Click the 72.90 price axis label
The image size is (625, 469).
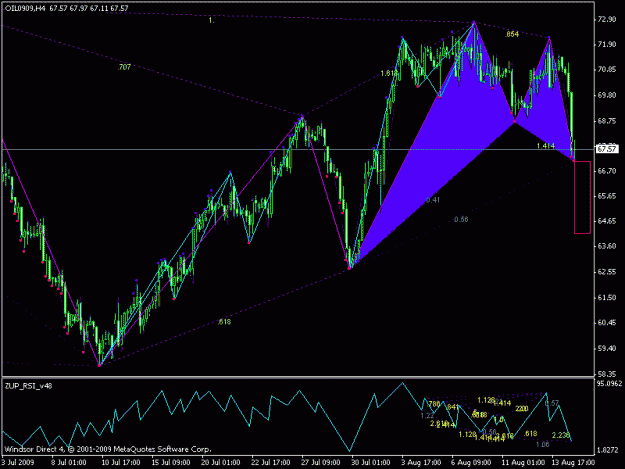607,20
